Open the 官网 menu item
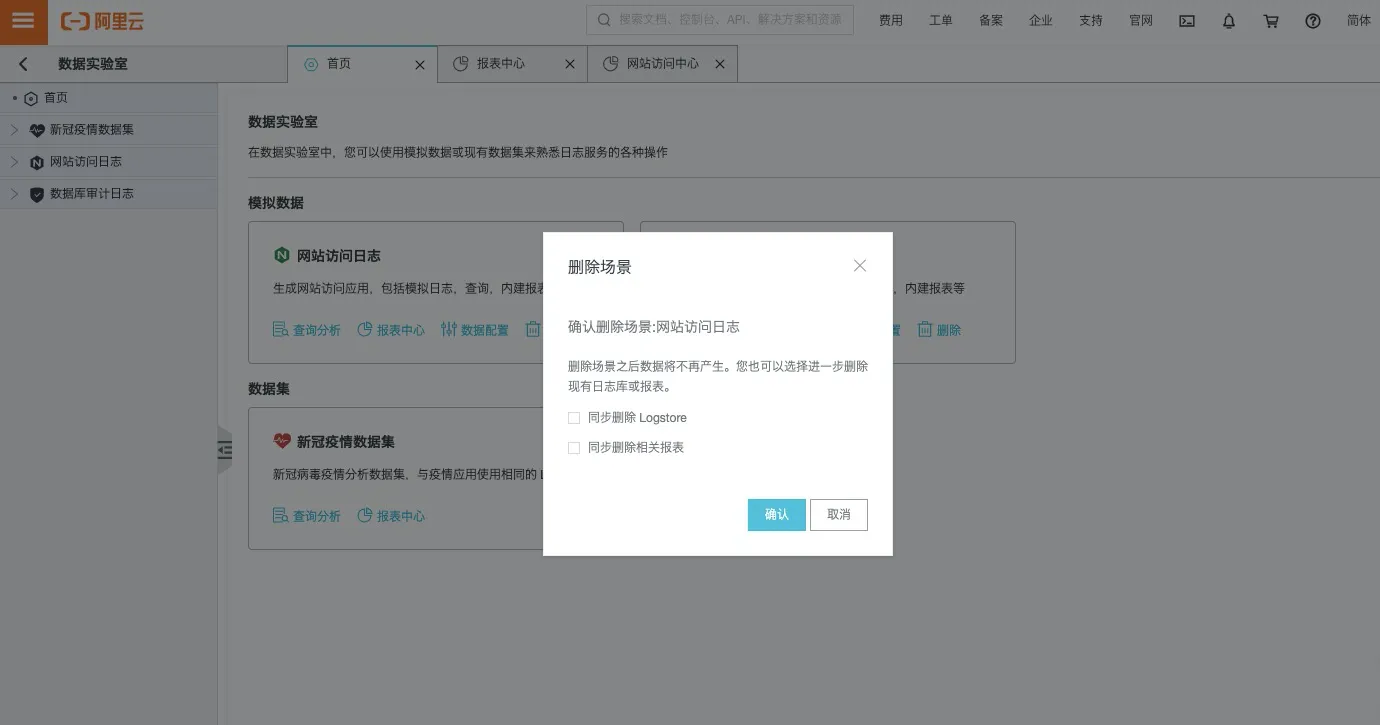 click(x=1141, y=21)
